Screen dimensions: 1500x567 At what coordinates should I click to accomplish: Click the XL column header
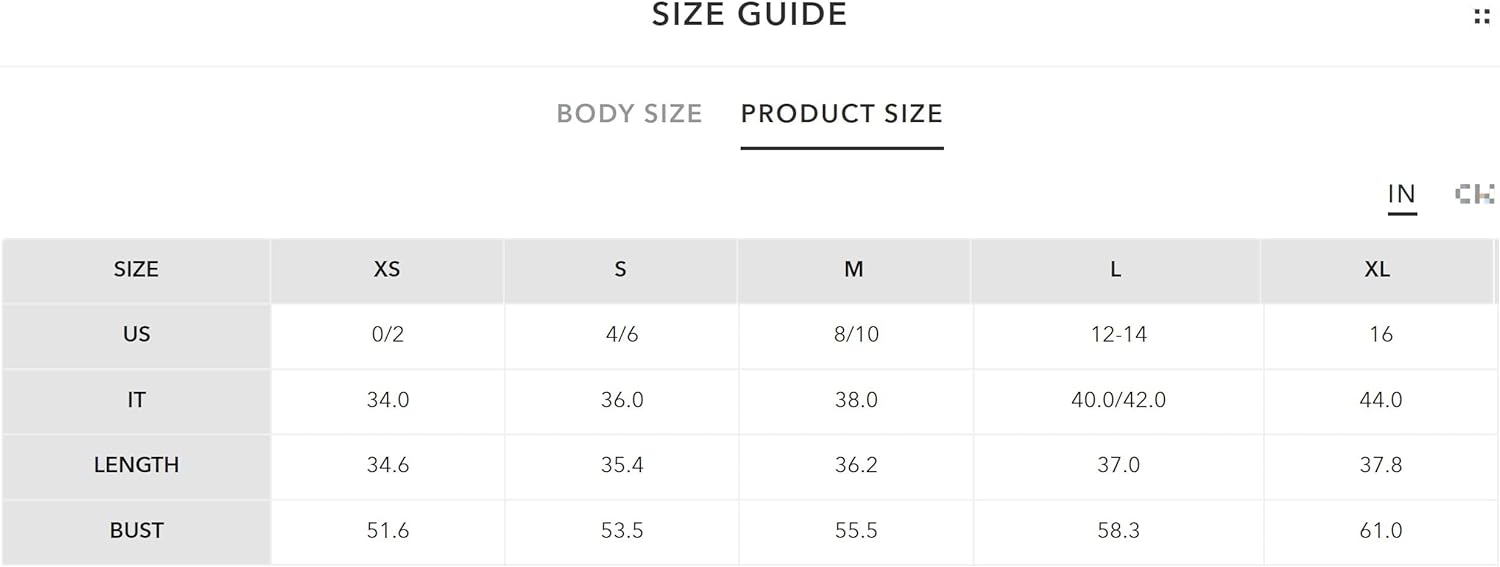(x=1378, y=270)
